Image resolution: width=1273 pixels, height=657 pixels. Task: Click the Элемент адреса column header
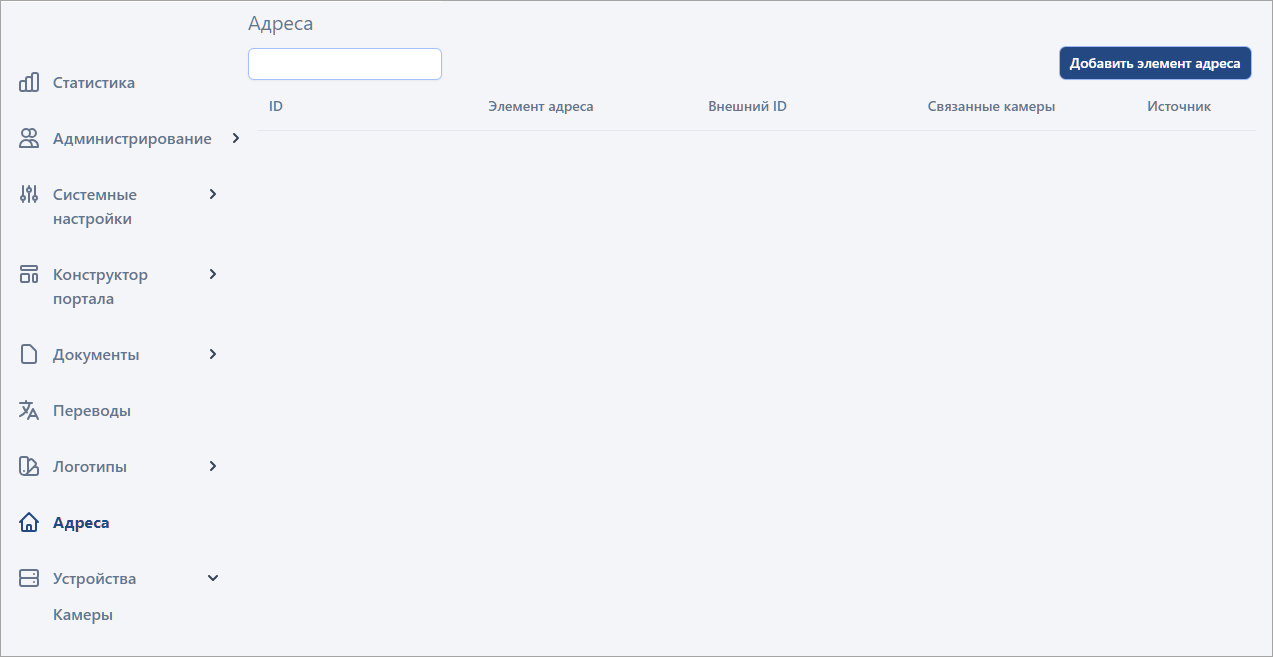click(x=540, y=106)
